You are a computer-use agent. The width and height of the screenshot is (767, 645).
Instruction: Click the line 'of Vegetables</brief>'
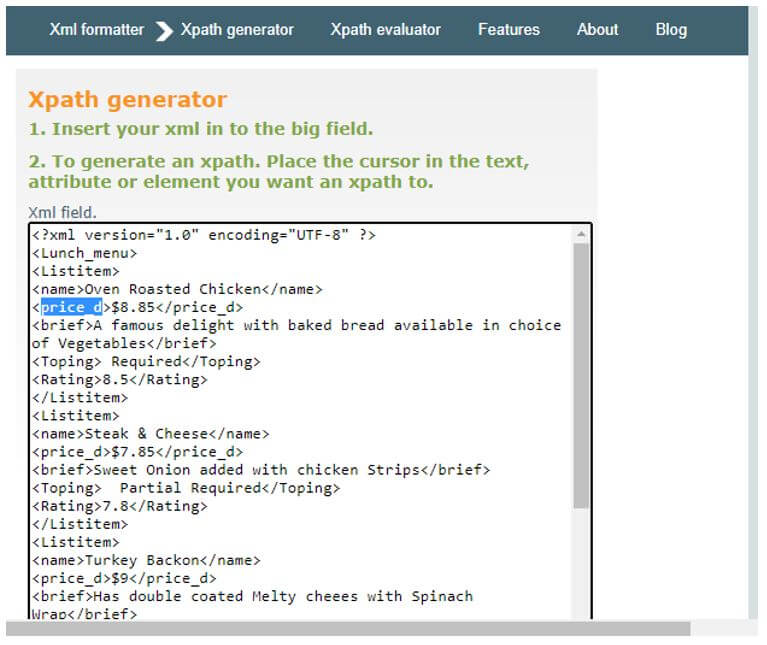tap(124, 344)
